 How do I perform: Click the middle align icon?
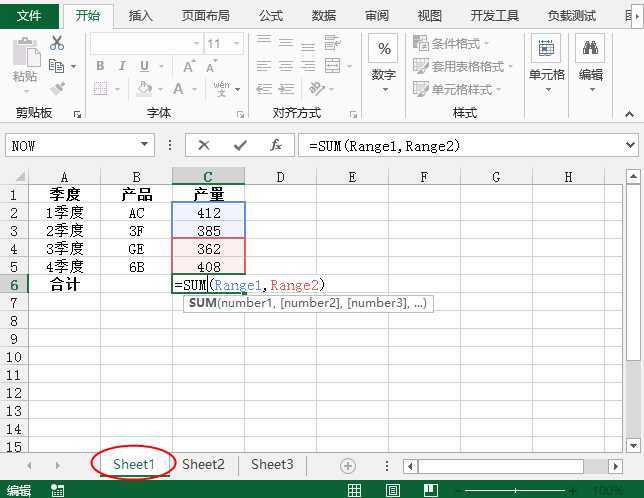pyautogui.click(x=286, y=43)
